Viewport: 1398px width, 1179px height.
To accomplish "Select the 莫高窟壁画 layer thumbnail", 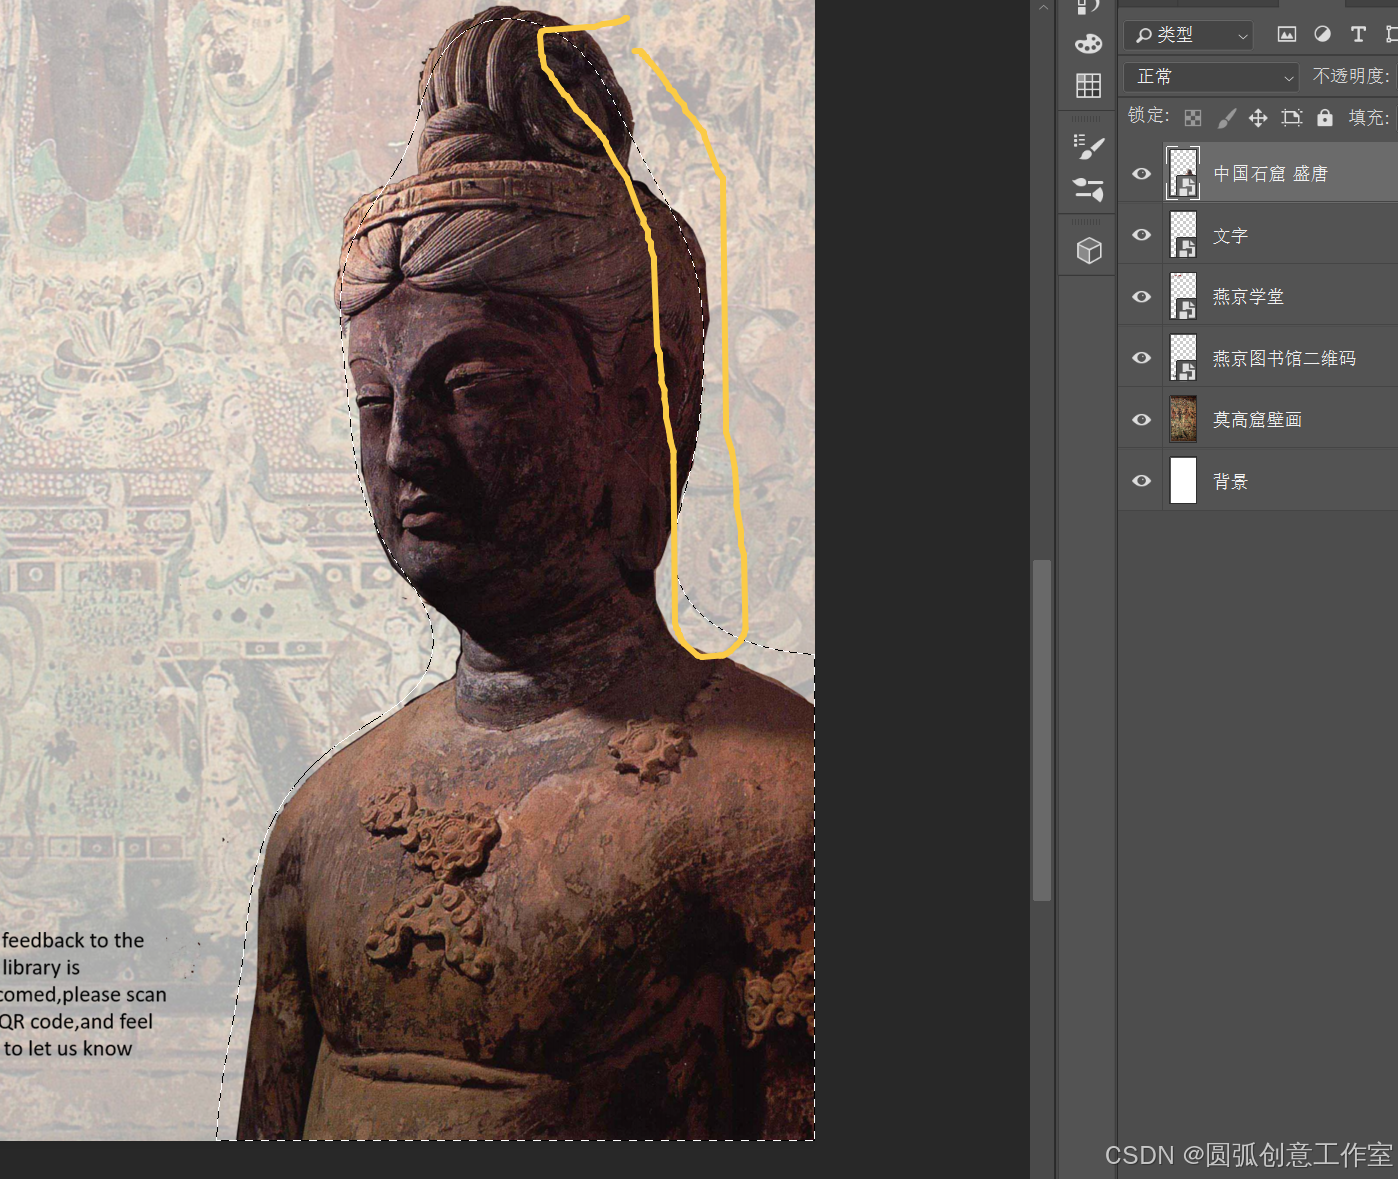I will 1183,419.
